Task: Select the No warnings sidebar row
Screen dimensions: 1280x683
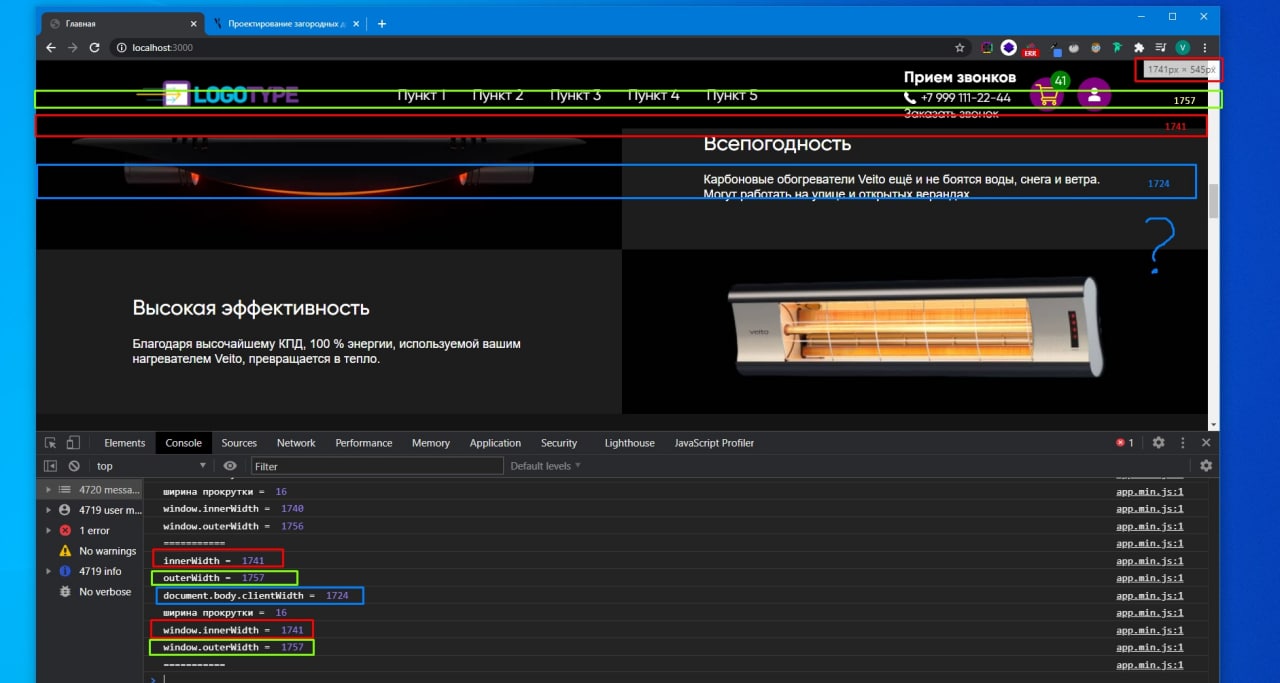Action: click(90, 551)
